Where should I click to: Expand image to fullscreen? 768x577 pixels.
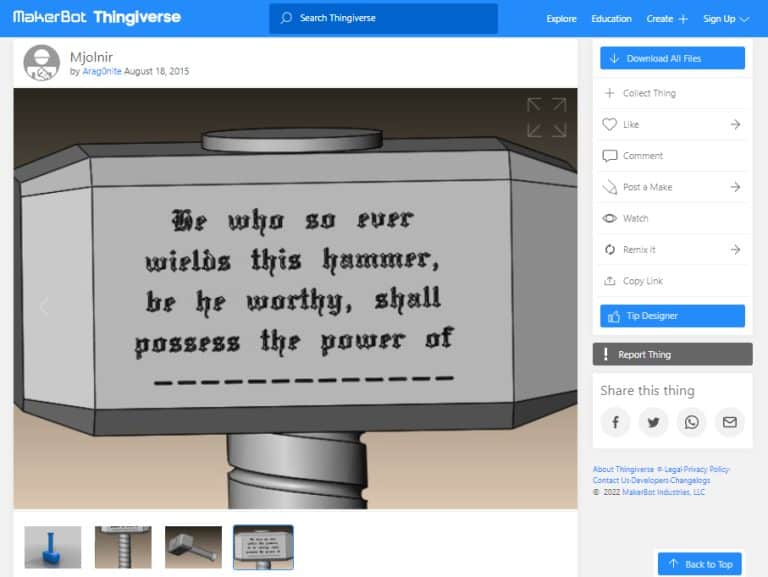(x=547, y=118)
